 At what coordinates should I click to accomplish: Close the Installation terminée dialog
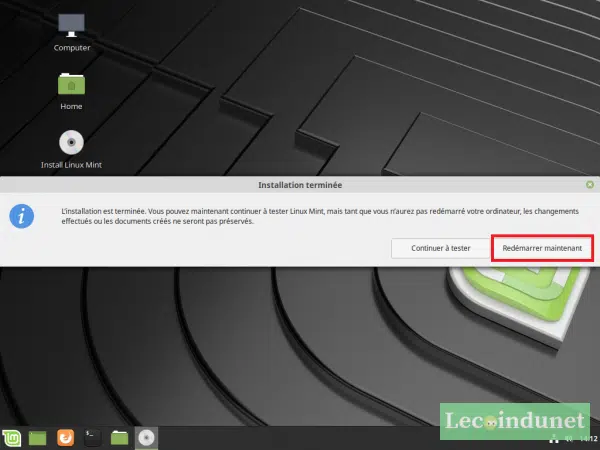(x=590, y=185)
